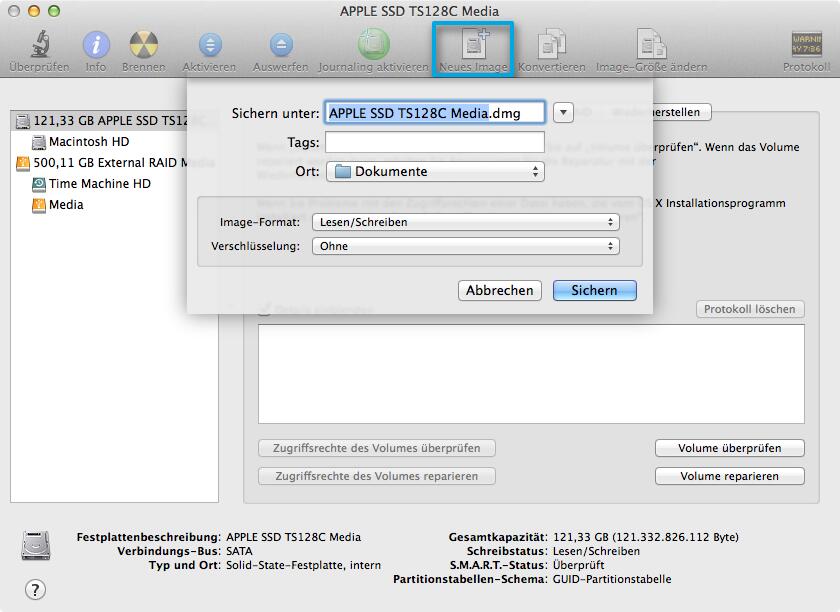Click the Sichern button
840x612 pixels.
point(594,291)
